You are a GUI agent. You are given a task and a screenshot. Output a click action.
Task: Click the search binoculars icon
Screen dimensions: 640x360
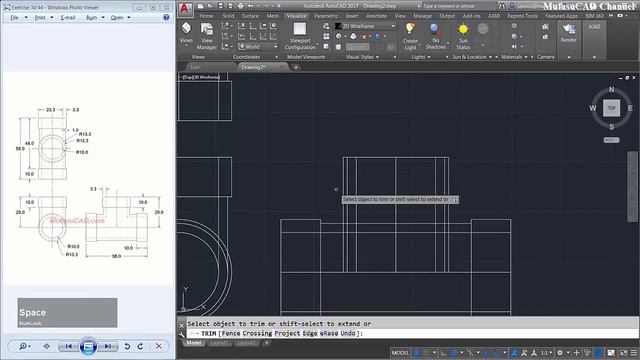pos(502,6)
